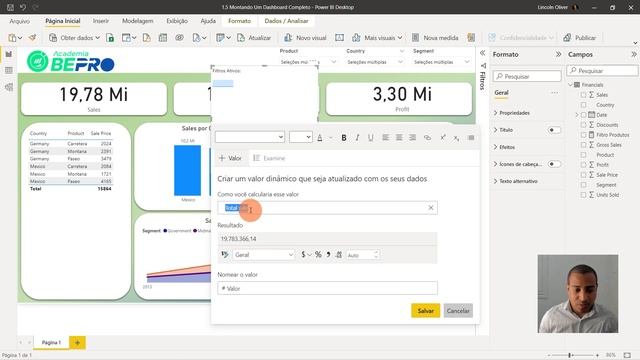Check the Country field checkbox
This screenshot has width=640, height=360.
[583, 105]
